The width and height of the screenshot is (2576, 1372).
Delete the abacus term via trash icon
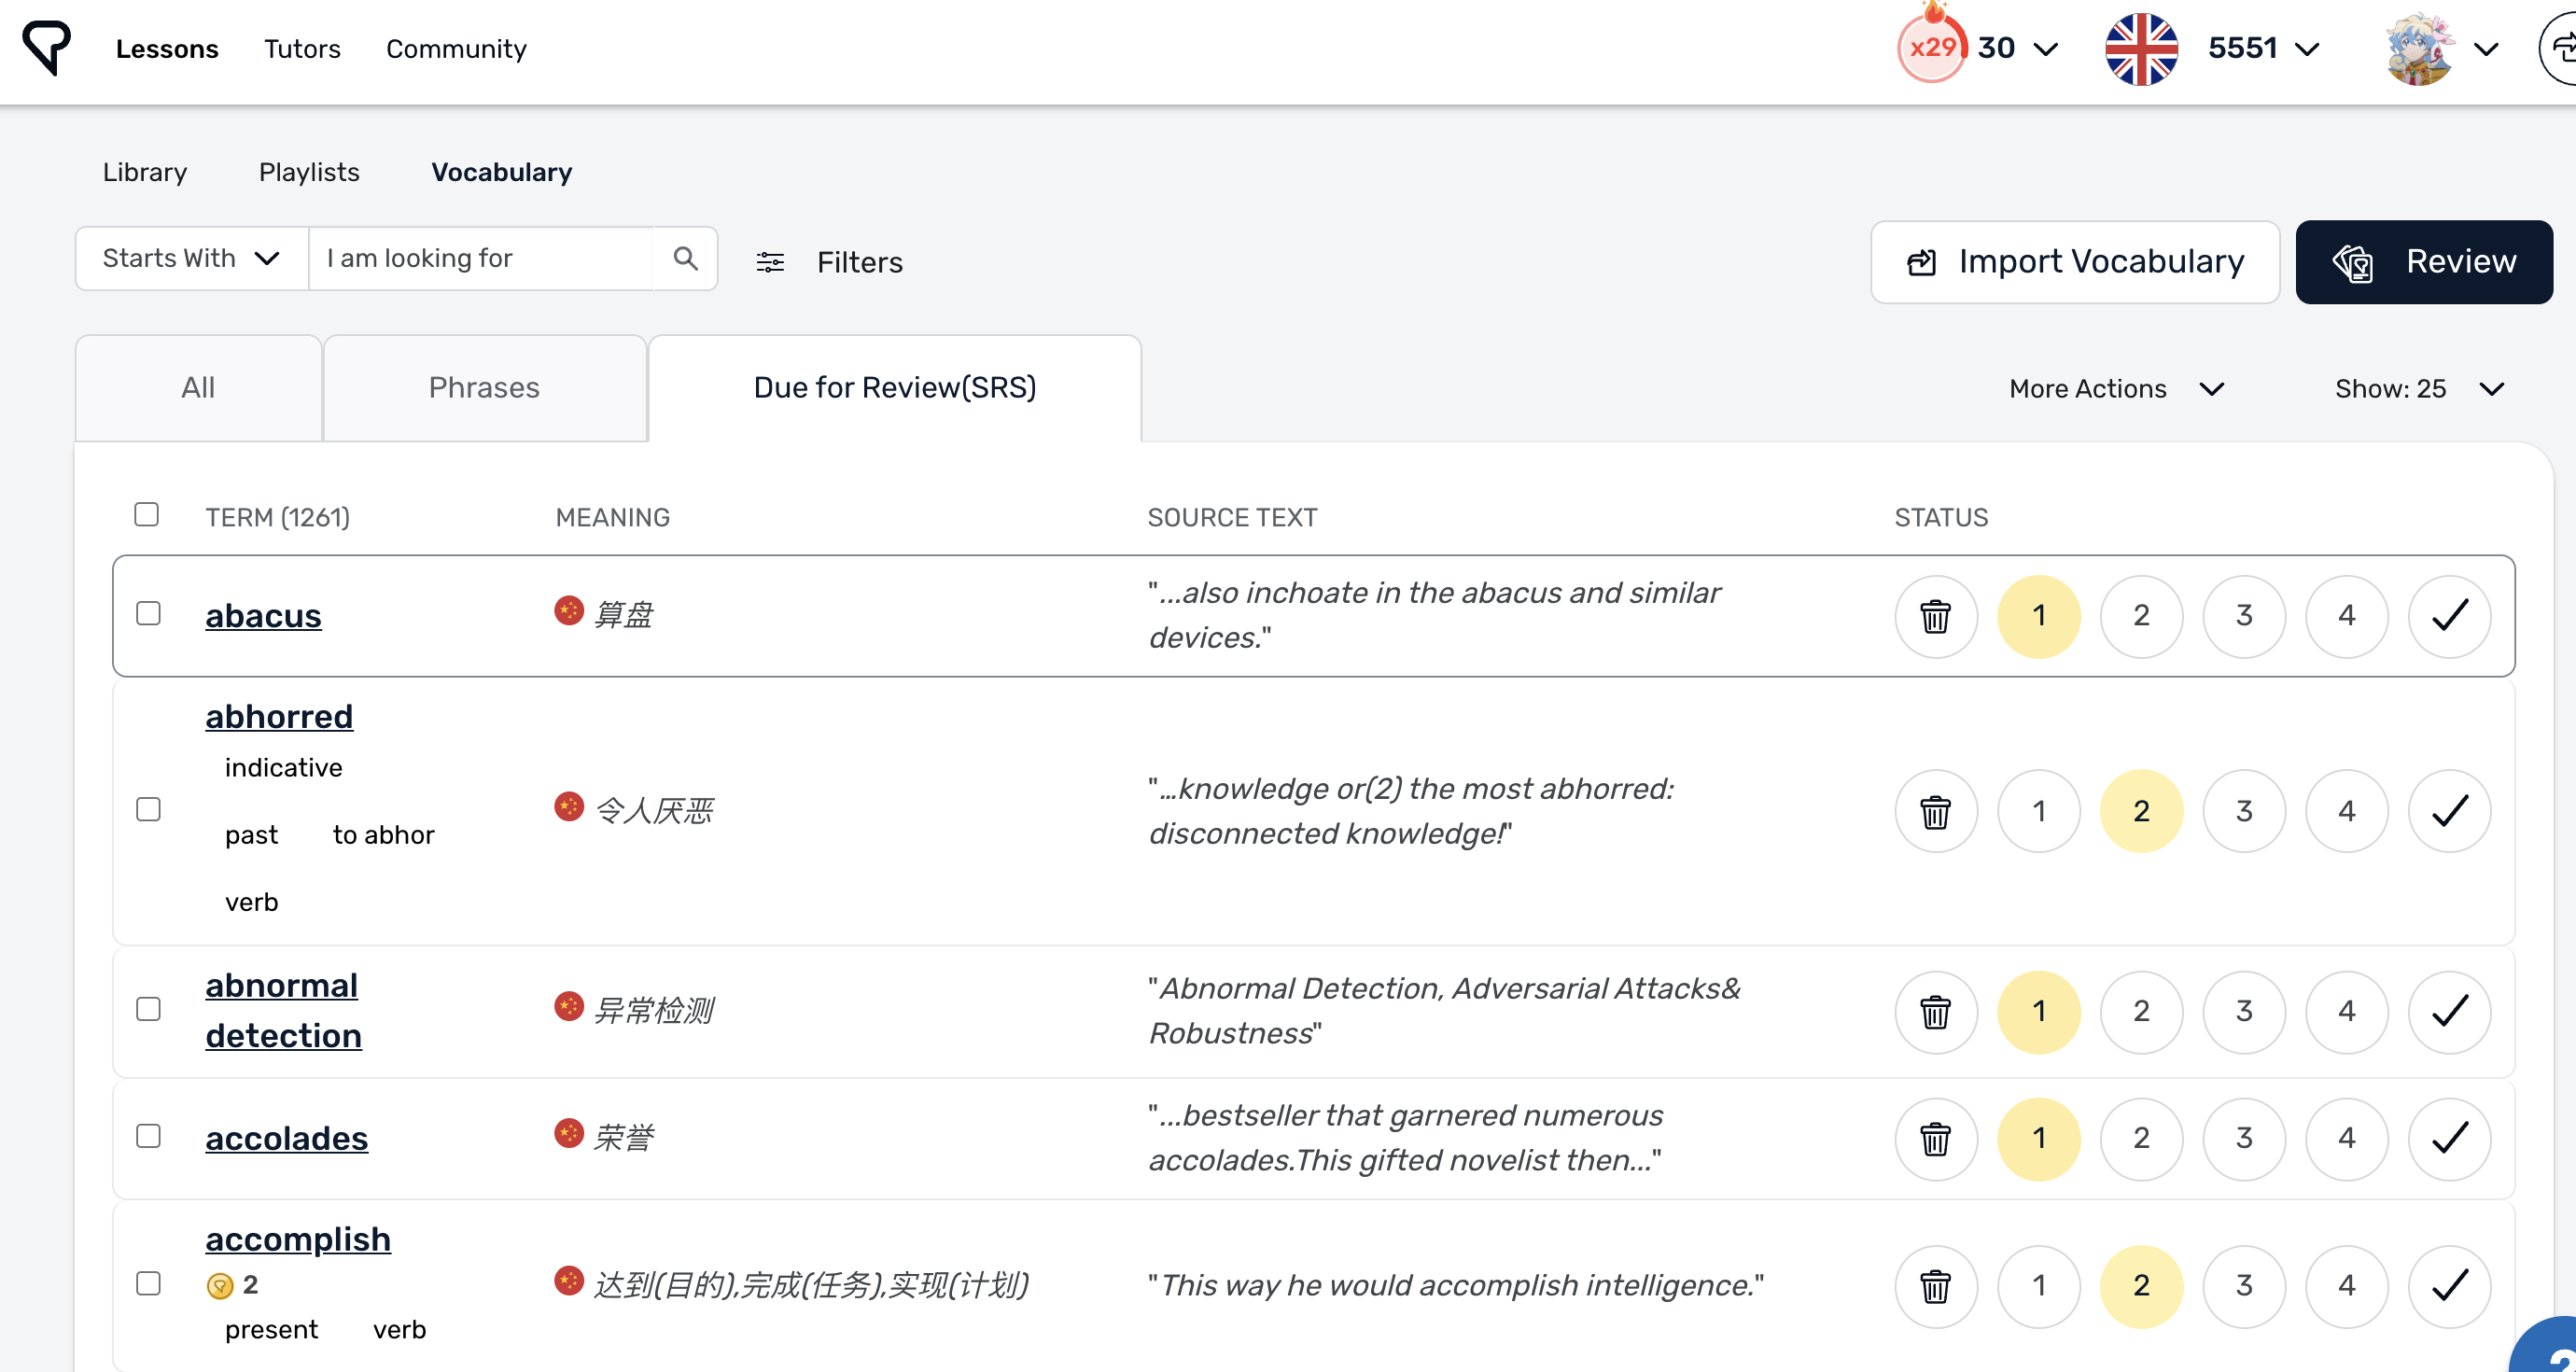coord(1935,616)
